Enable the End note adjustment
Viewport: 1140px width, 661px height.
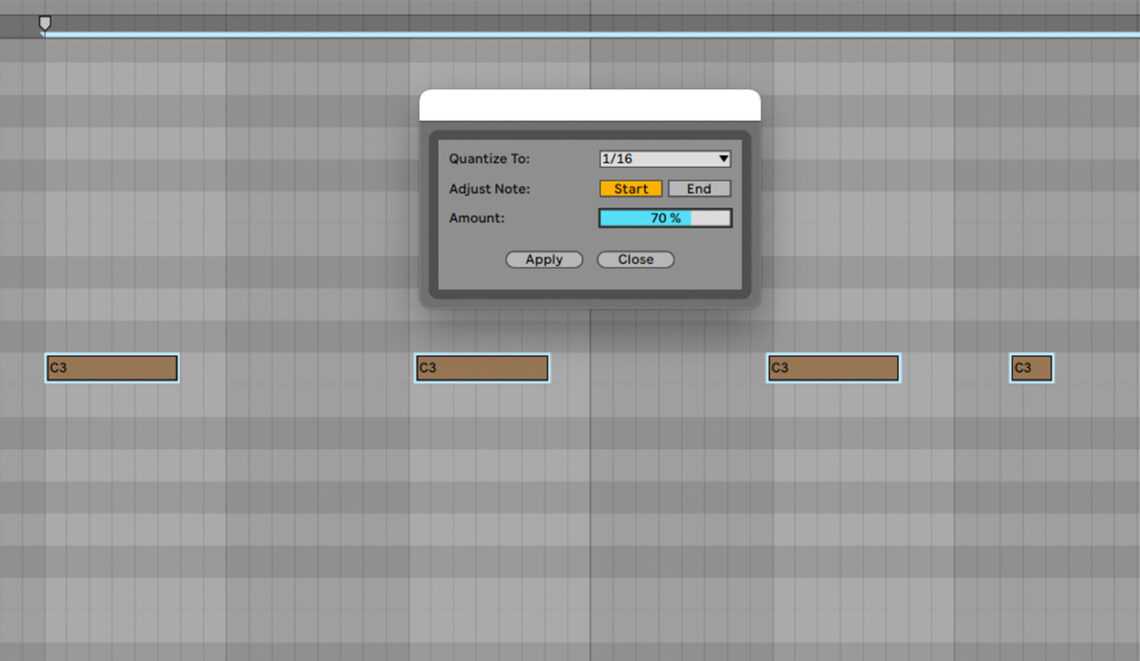click(x=699, y=188)
